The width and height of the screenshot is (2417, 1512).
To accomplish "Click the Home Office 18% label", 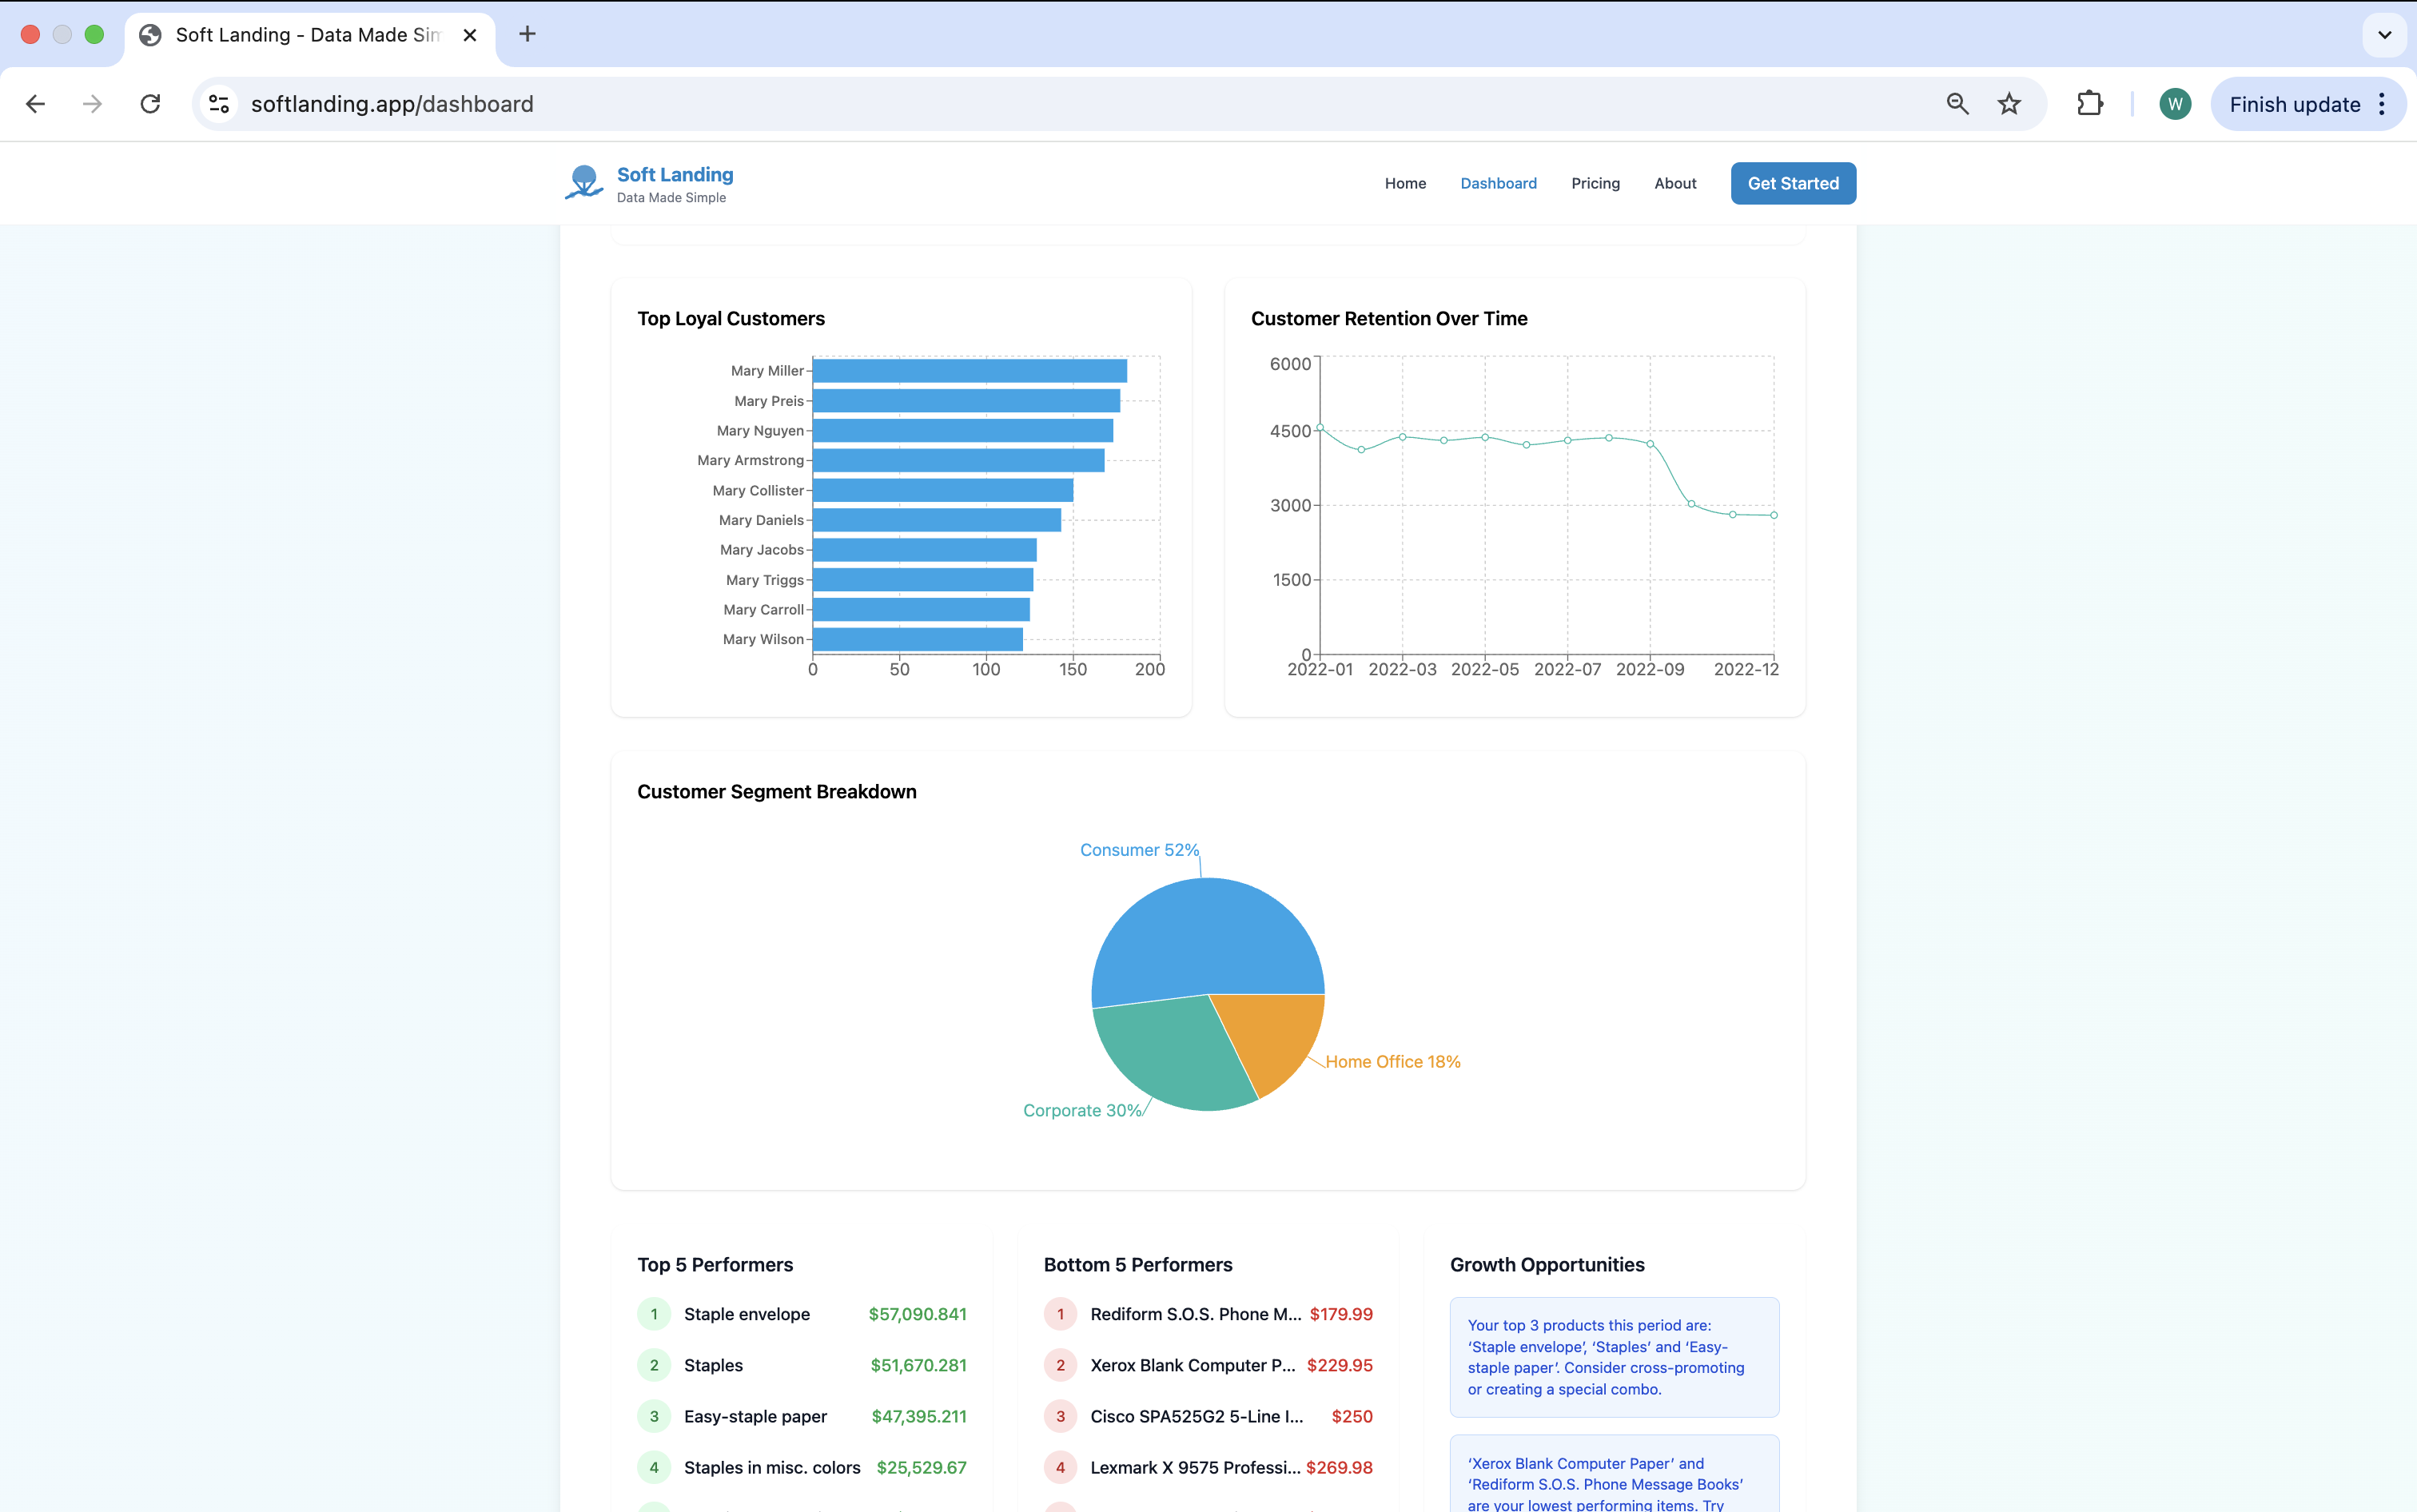I will (1393, 1061).
